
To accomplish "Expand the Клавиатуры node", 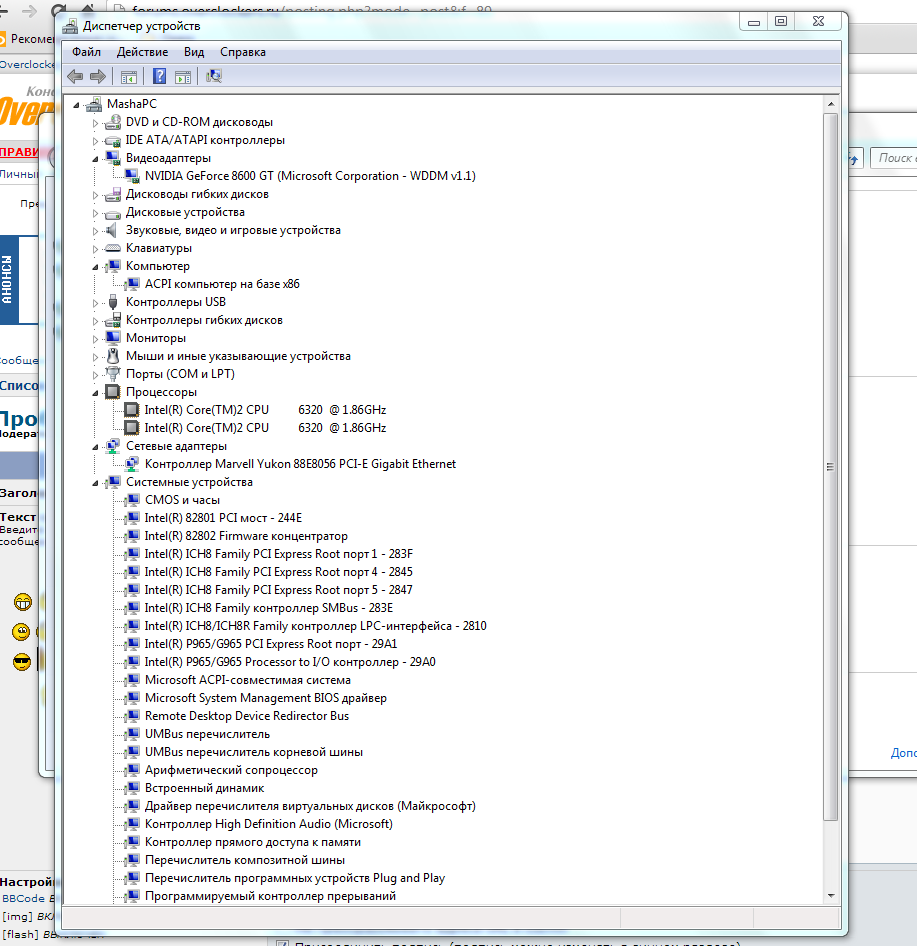I will pos(95,249).
